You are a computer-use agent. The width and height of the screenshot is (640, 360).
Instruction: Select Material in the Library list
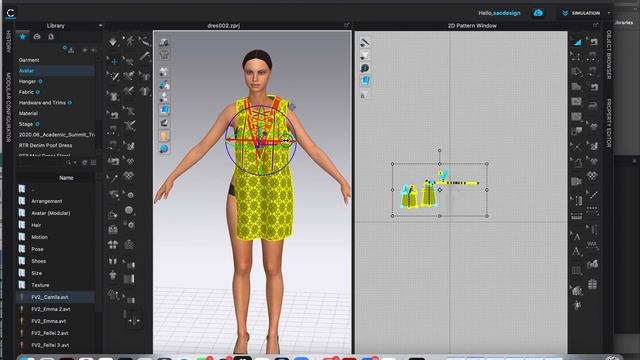[28, 113]
